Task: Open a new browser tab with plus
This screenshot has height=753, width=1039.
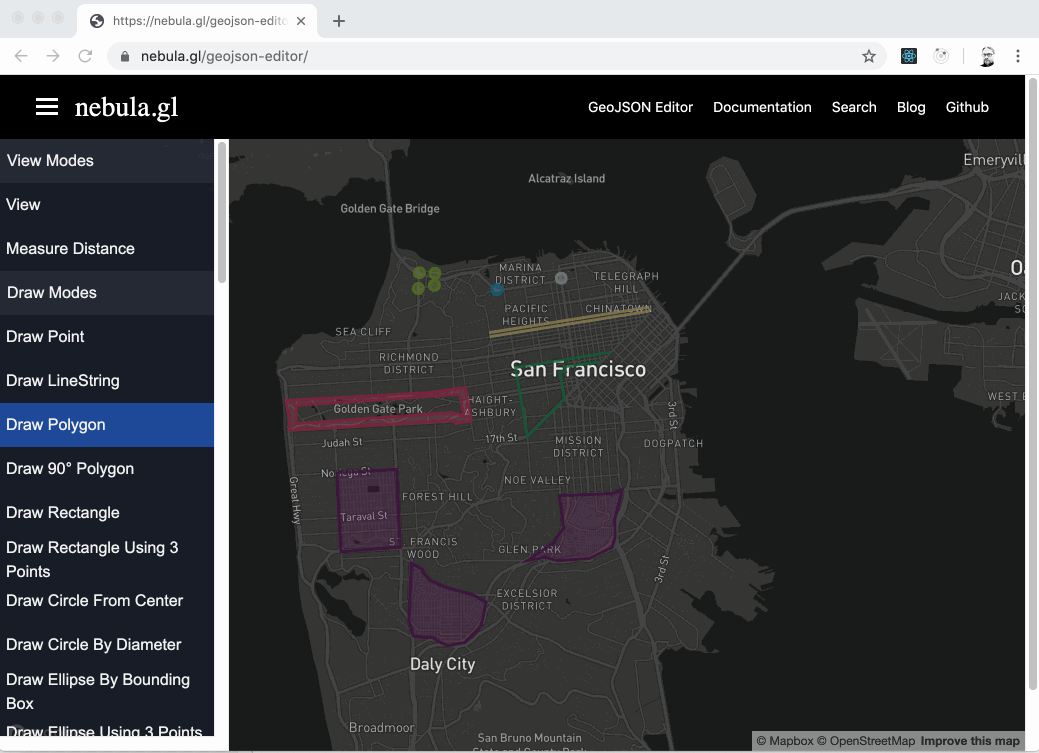Action: point(339,21)
